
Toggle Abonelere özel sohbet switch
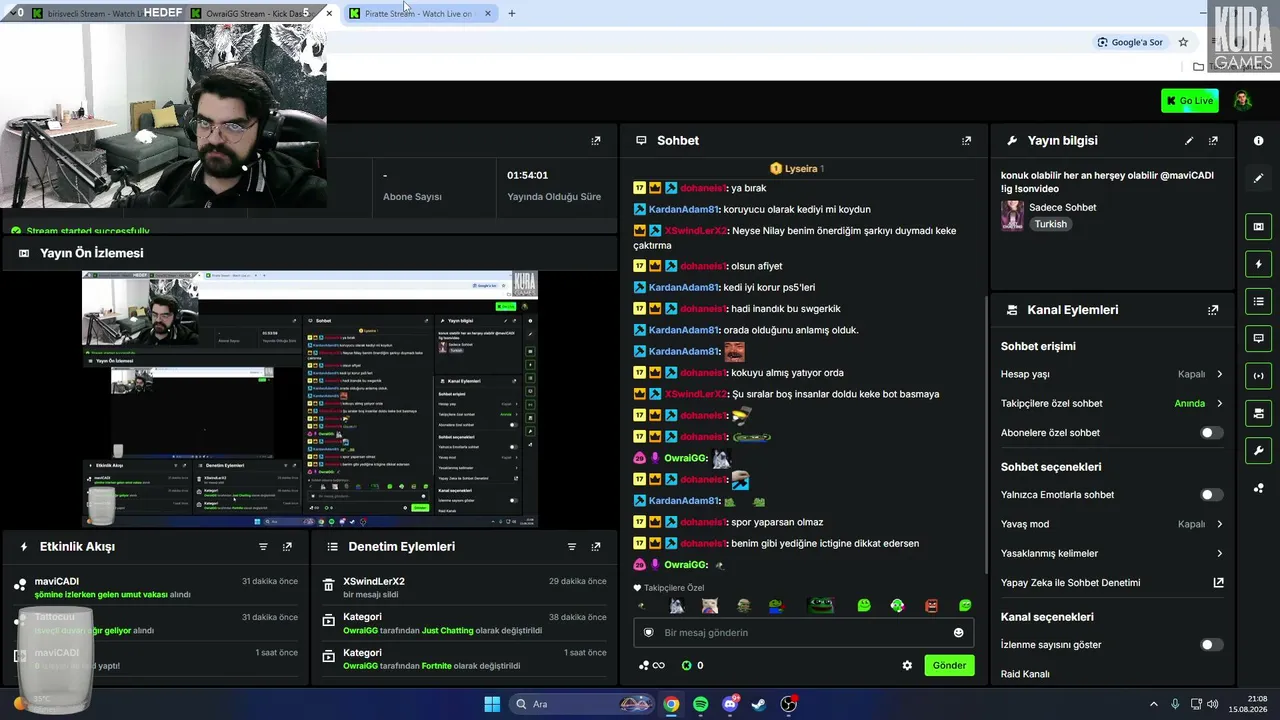1210,433
